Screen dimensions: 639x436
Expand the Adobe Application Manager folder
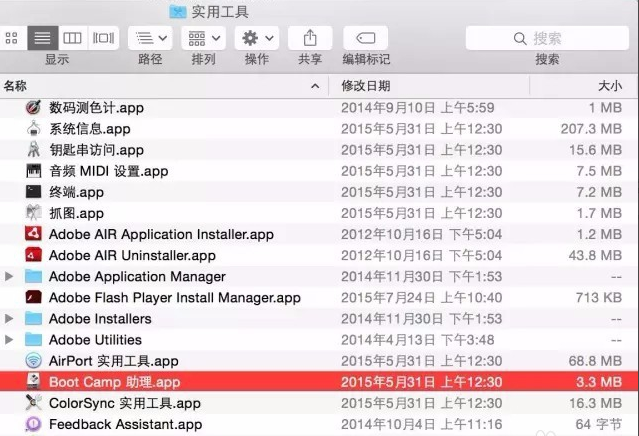(x=10, y=276)
